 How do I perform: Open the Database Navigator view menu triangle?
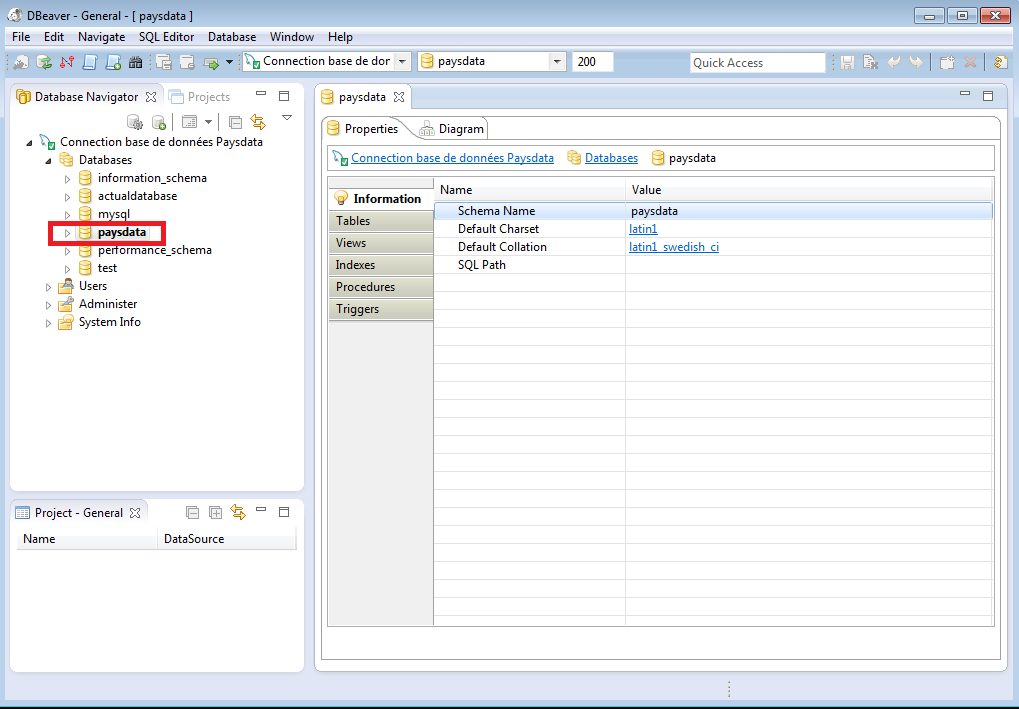287,118
